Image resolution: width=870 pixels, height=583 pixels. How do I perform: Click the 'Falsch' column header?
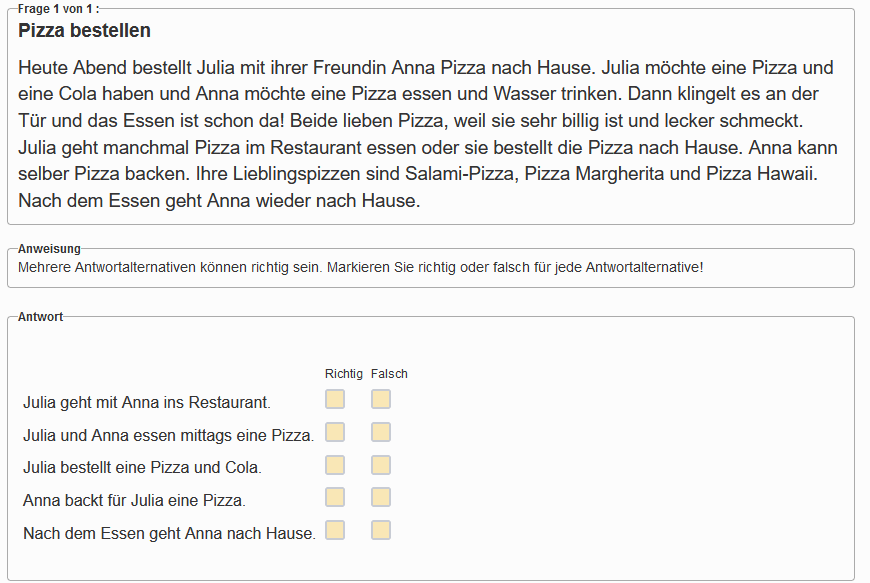[x=389, y=374]
